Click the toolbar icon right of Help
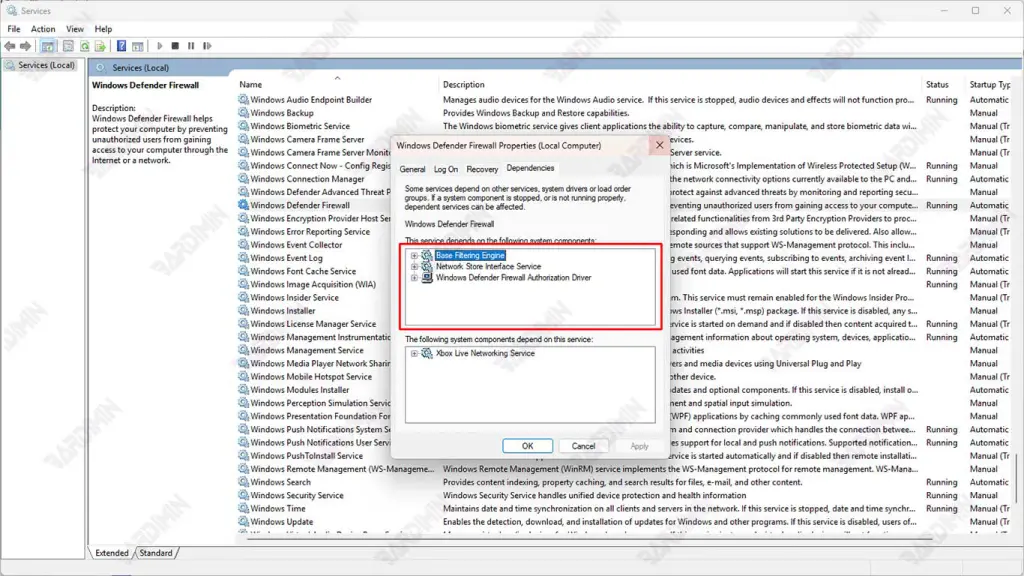 pyautogui.click(x=138, y=46)
